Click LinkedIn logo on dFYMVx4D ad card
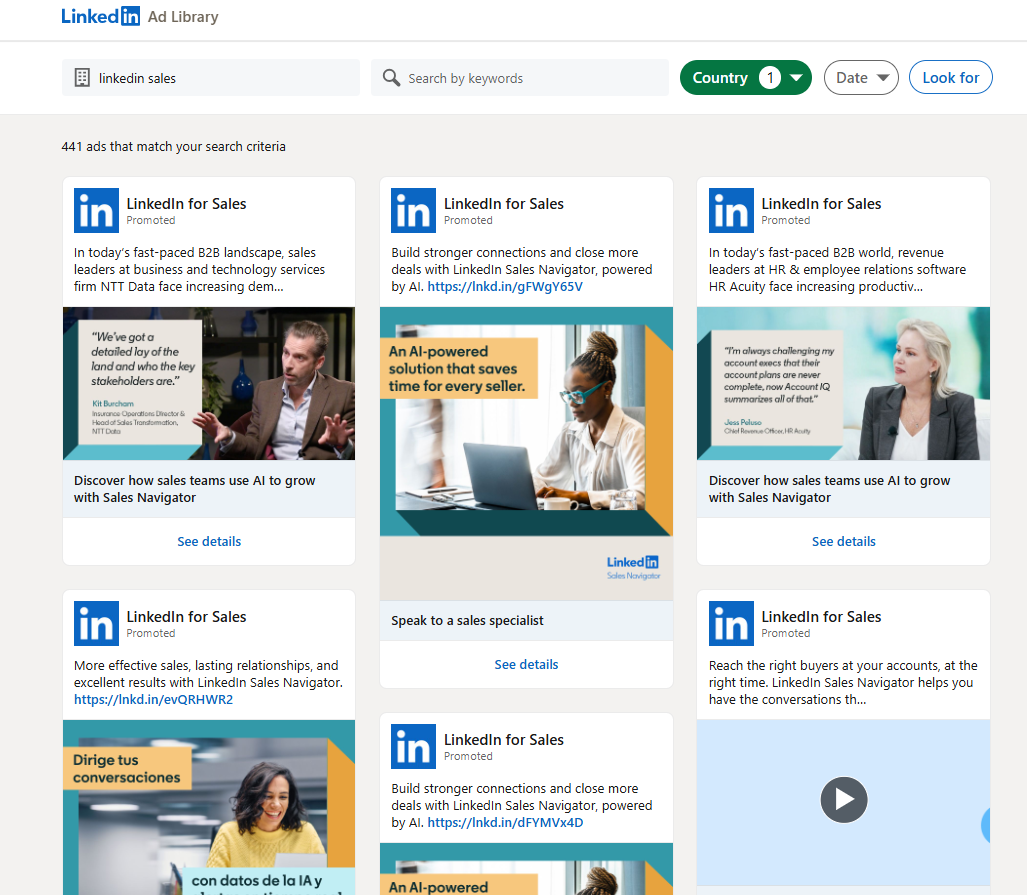 click(413, 746)
